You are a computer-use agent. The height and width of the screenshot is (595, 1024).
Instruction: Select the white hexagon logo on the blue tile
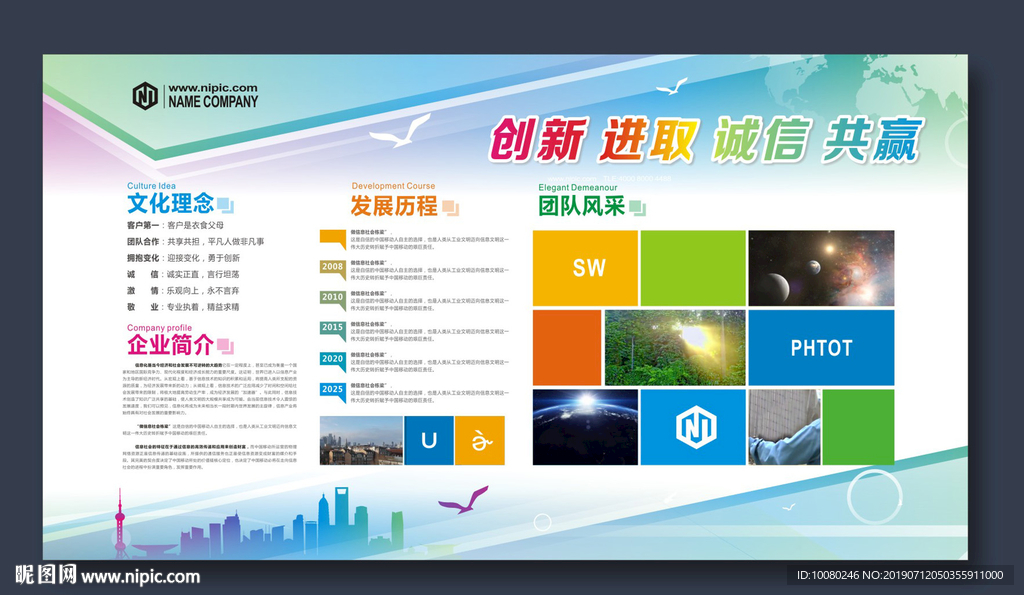point(695,427)
